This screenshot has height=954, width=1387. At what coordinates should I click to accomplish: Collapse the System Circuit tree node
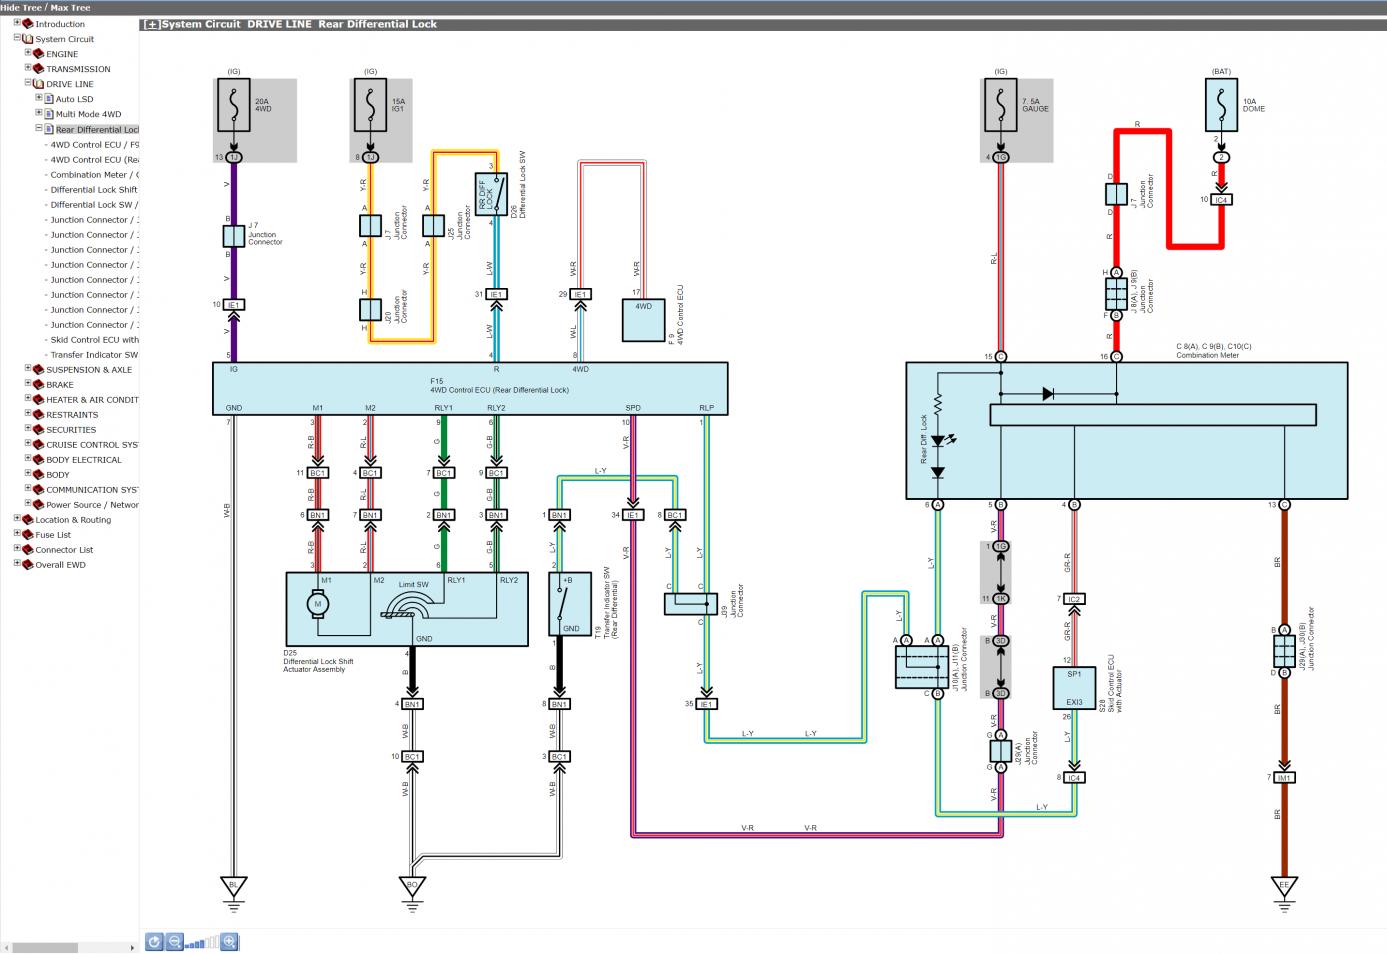pos(17,38)
